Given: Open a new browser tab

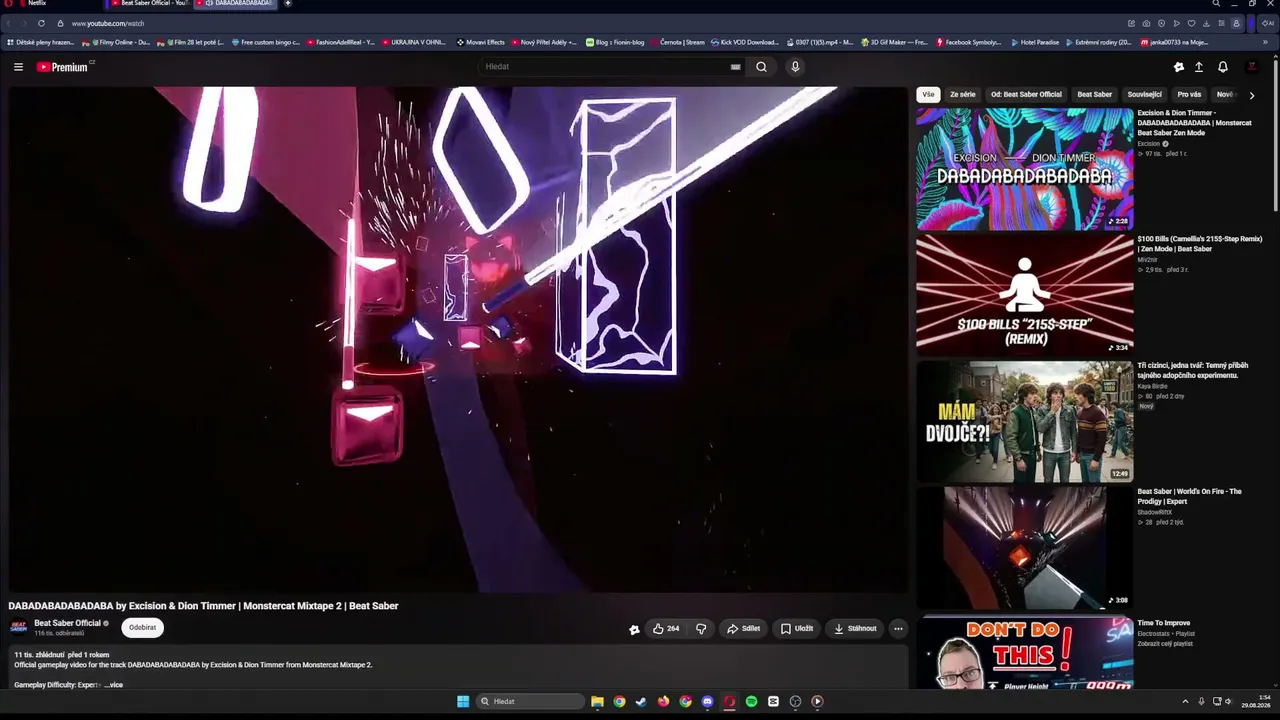Looking at the screenshot, I should point(288,3).
